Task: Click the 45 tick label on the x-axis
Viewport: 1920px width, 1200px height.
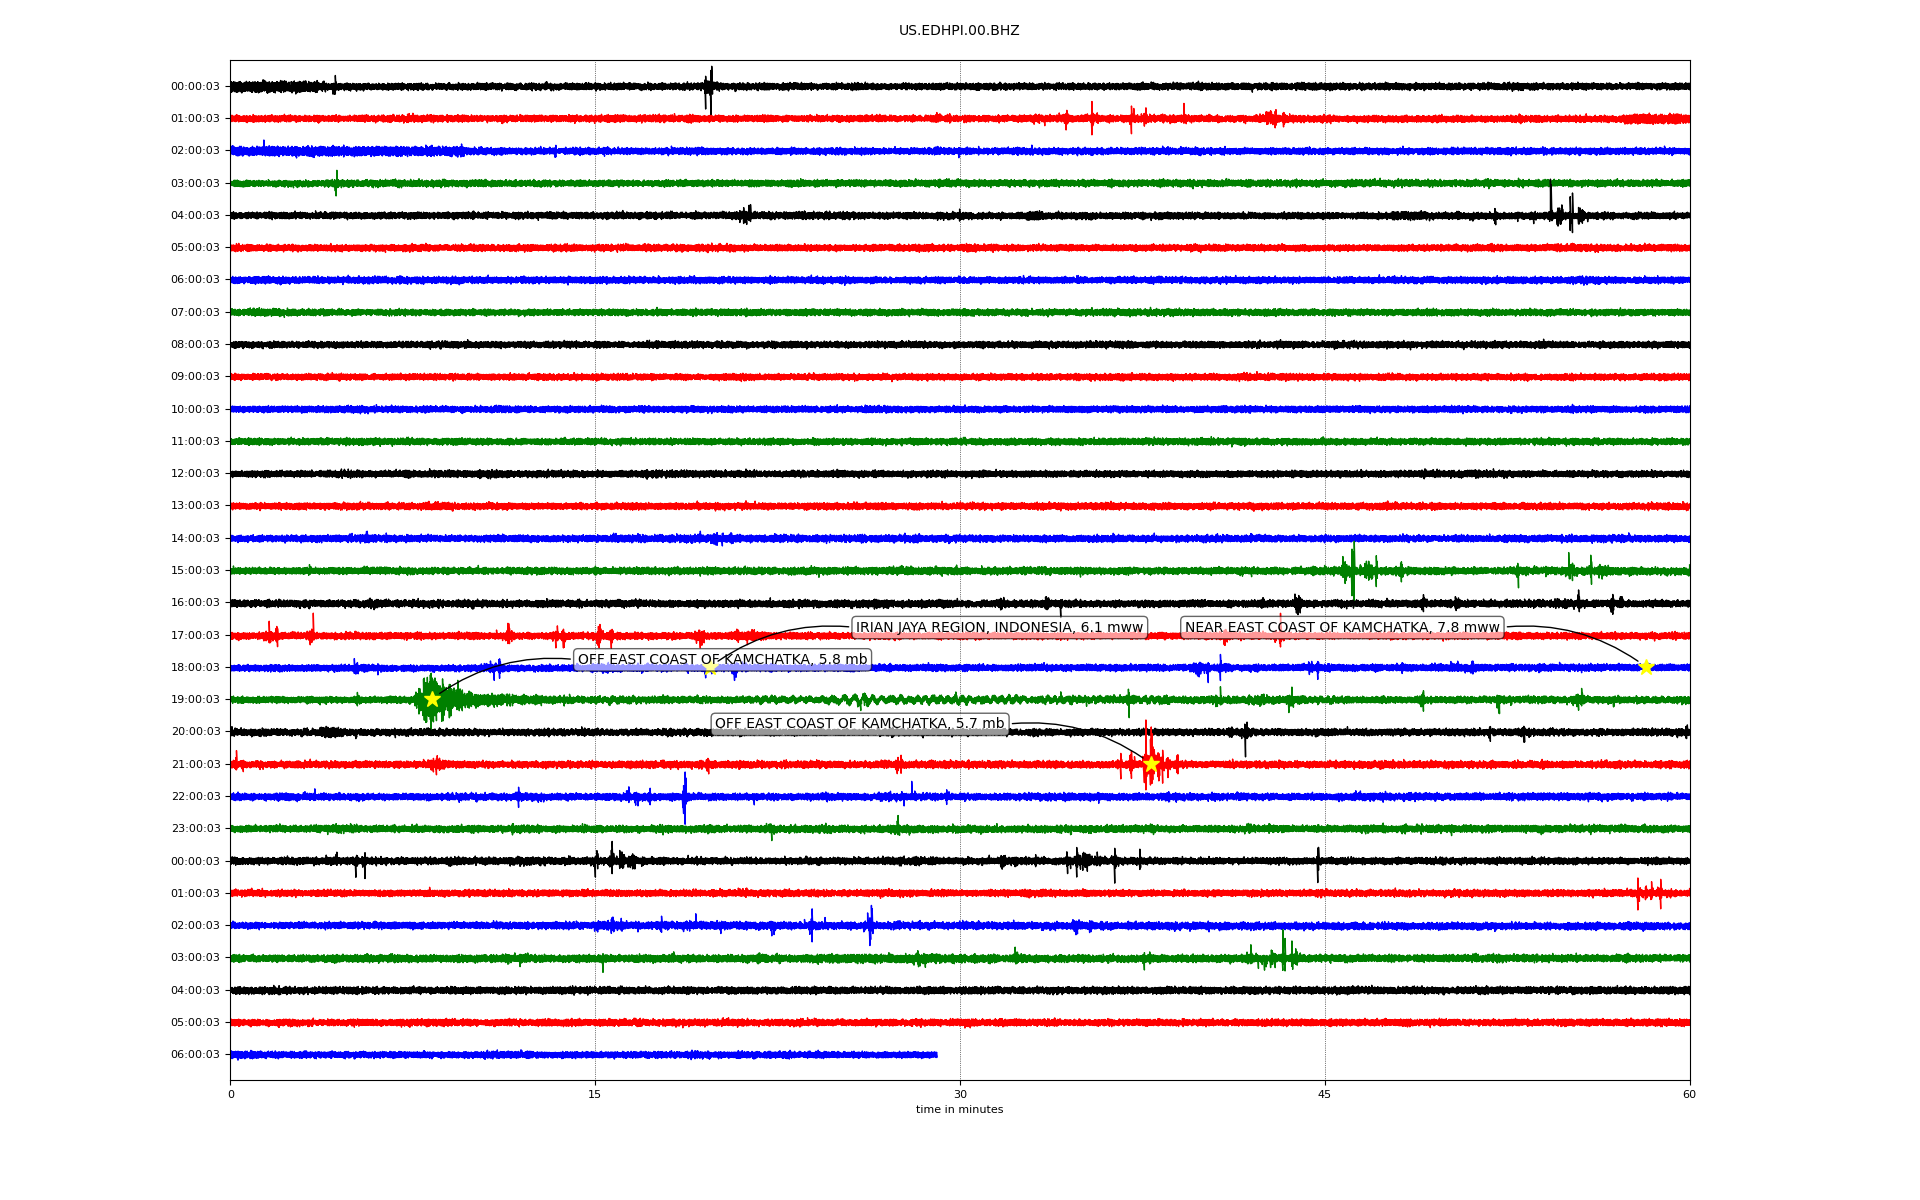Action: [1325, 1094]
